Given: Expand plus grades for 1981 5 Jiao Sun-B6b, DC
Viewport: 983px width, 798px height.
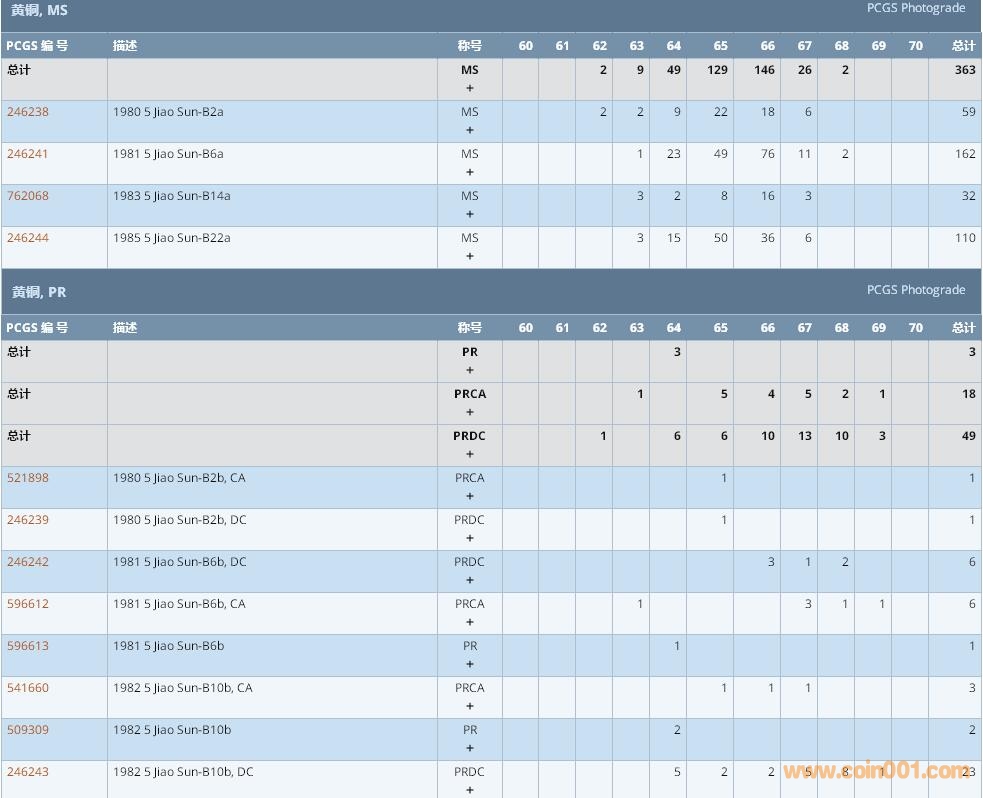Looking at the screenshot, I should coord(470,580).
